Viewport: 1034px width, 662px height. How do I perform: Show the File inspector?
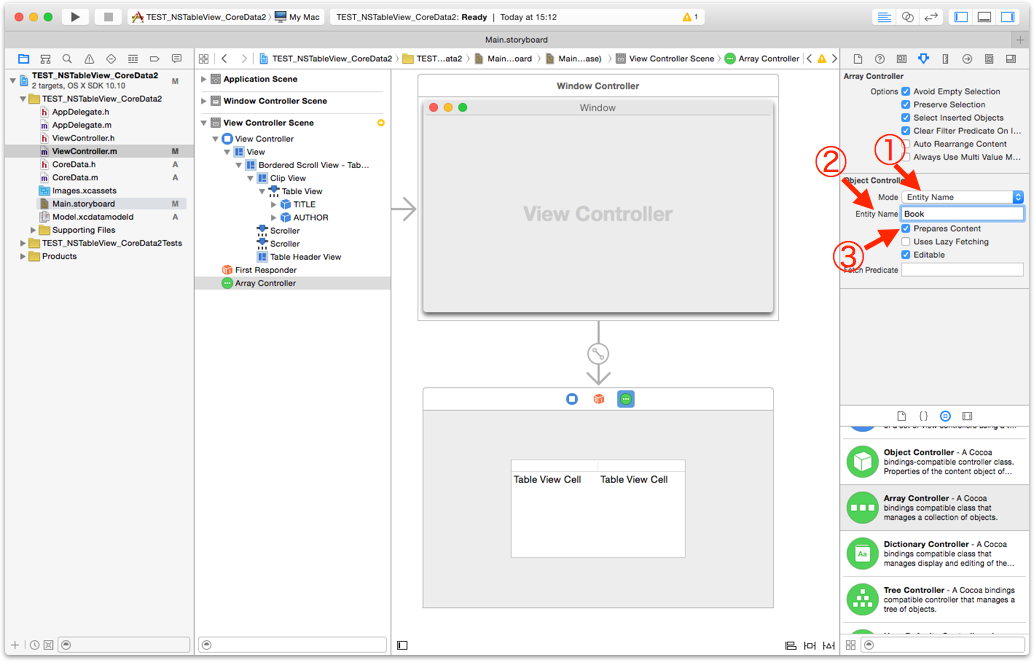click(x=858, y=59)
